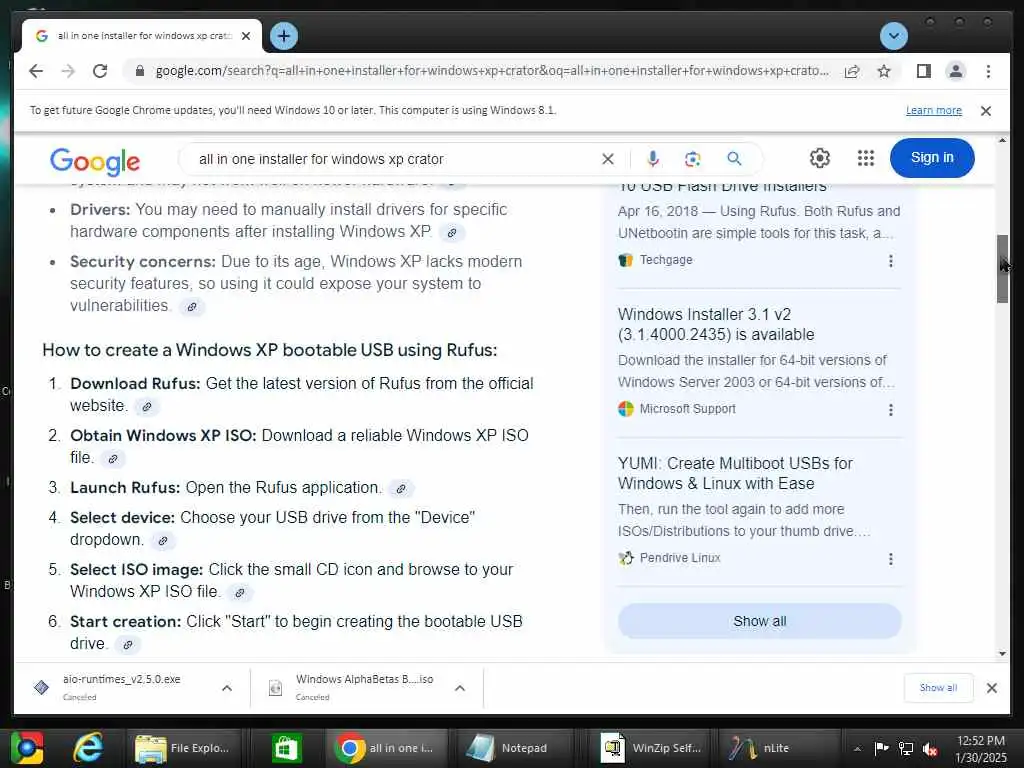Click the Techgage source name
This screenshot has width=1024, height=768.
pos(665,260)
